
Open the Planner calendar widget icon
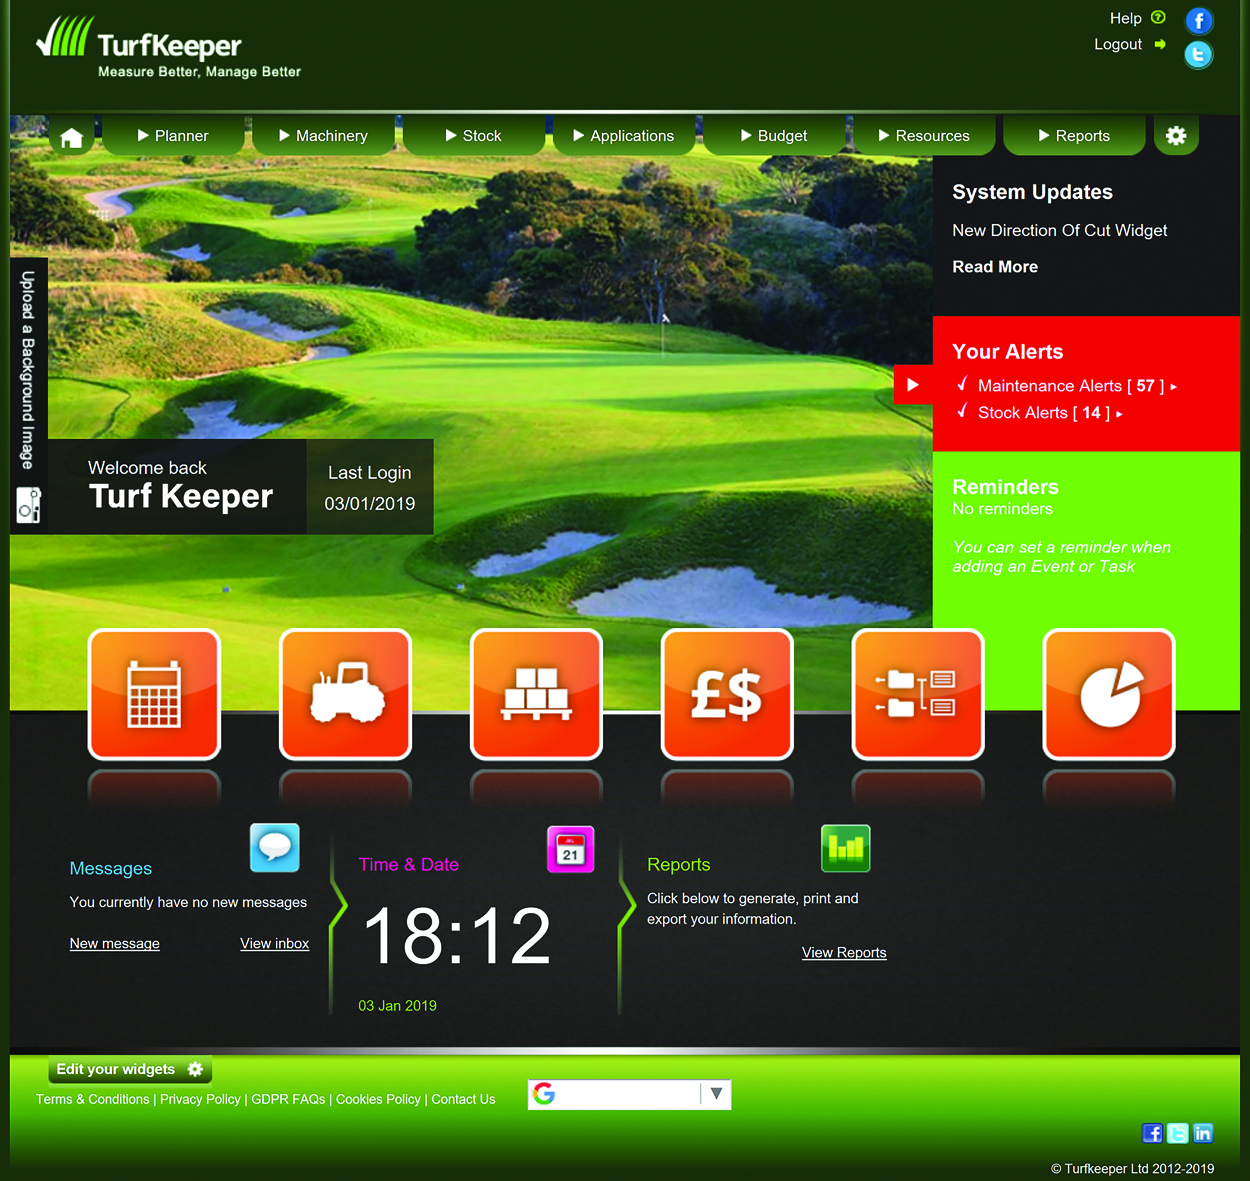pos(154,693)
